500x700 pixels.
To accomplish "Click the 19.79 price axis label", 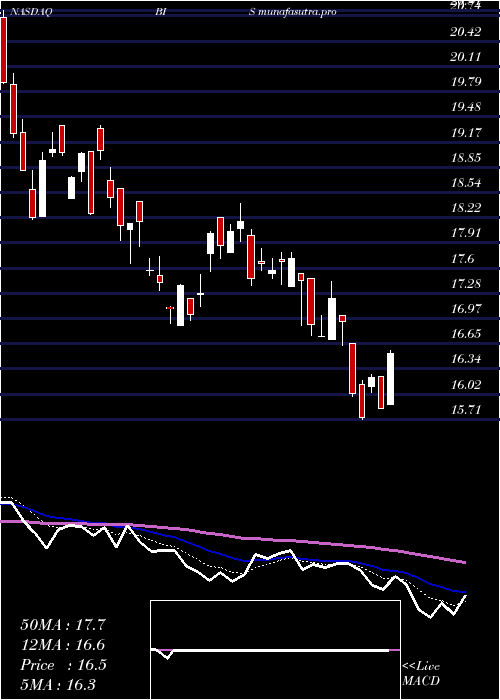I will [x=466, y=82].
